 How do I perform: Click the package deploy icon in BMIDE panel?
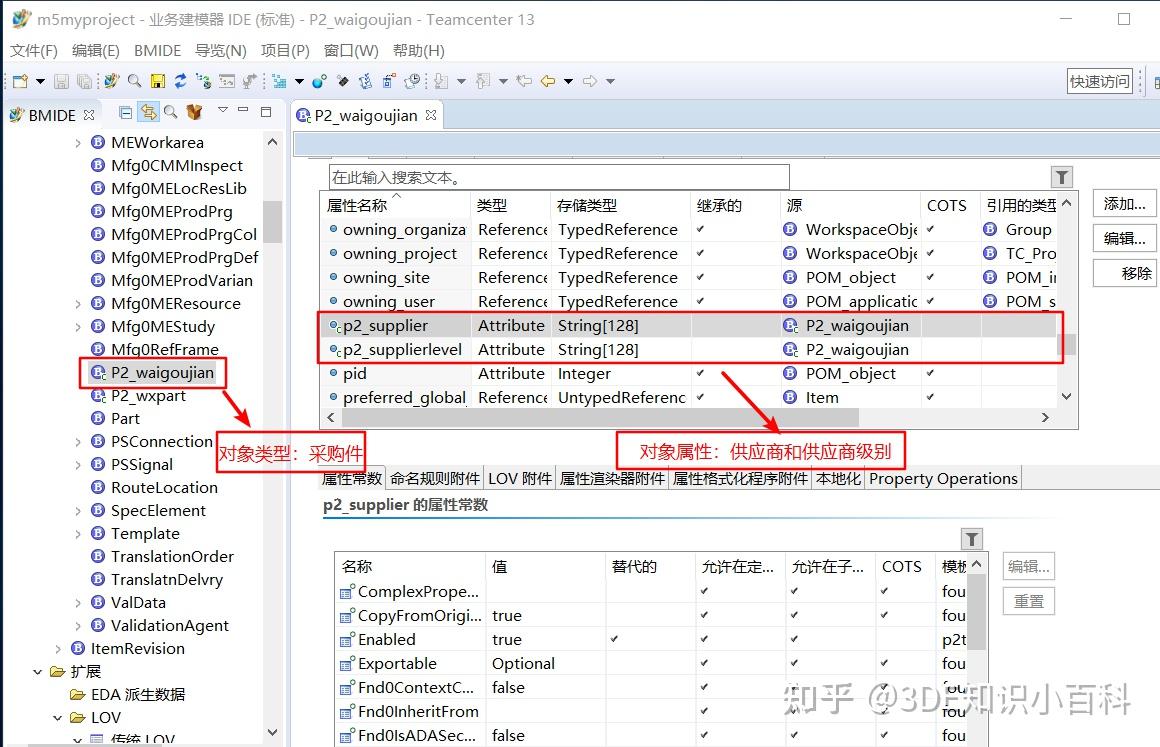click(194, 113)
